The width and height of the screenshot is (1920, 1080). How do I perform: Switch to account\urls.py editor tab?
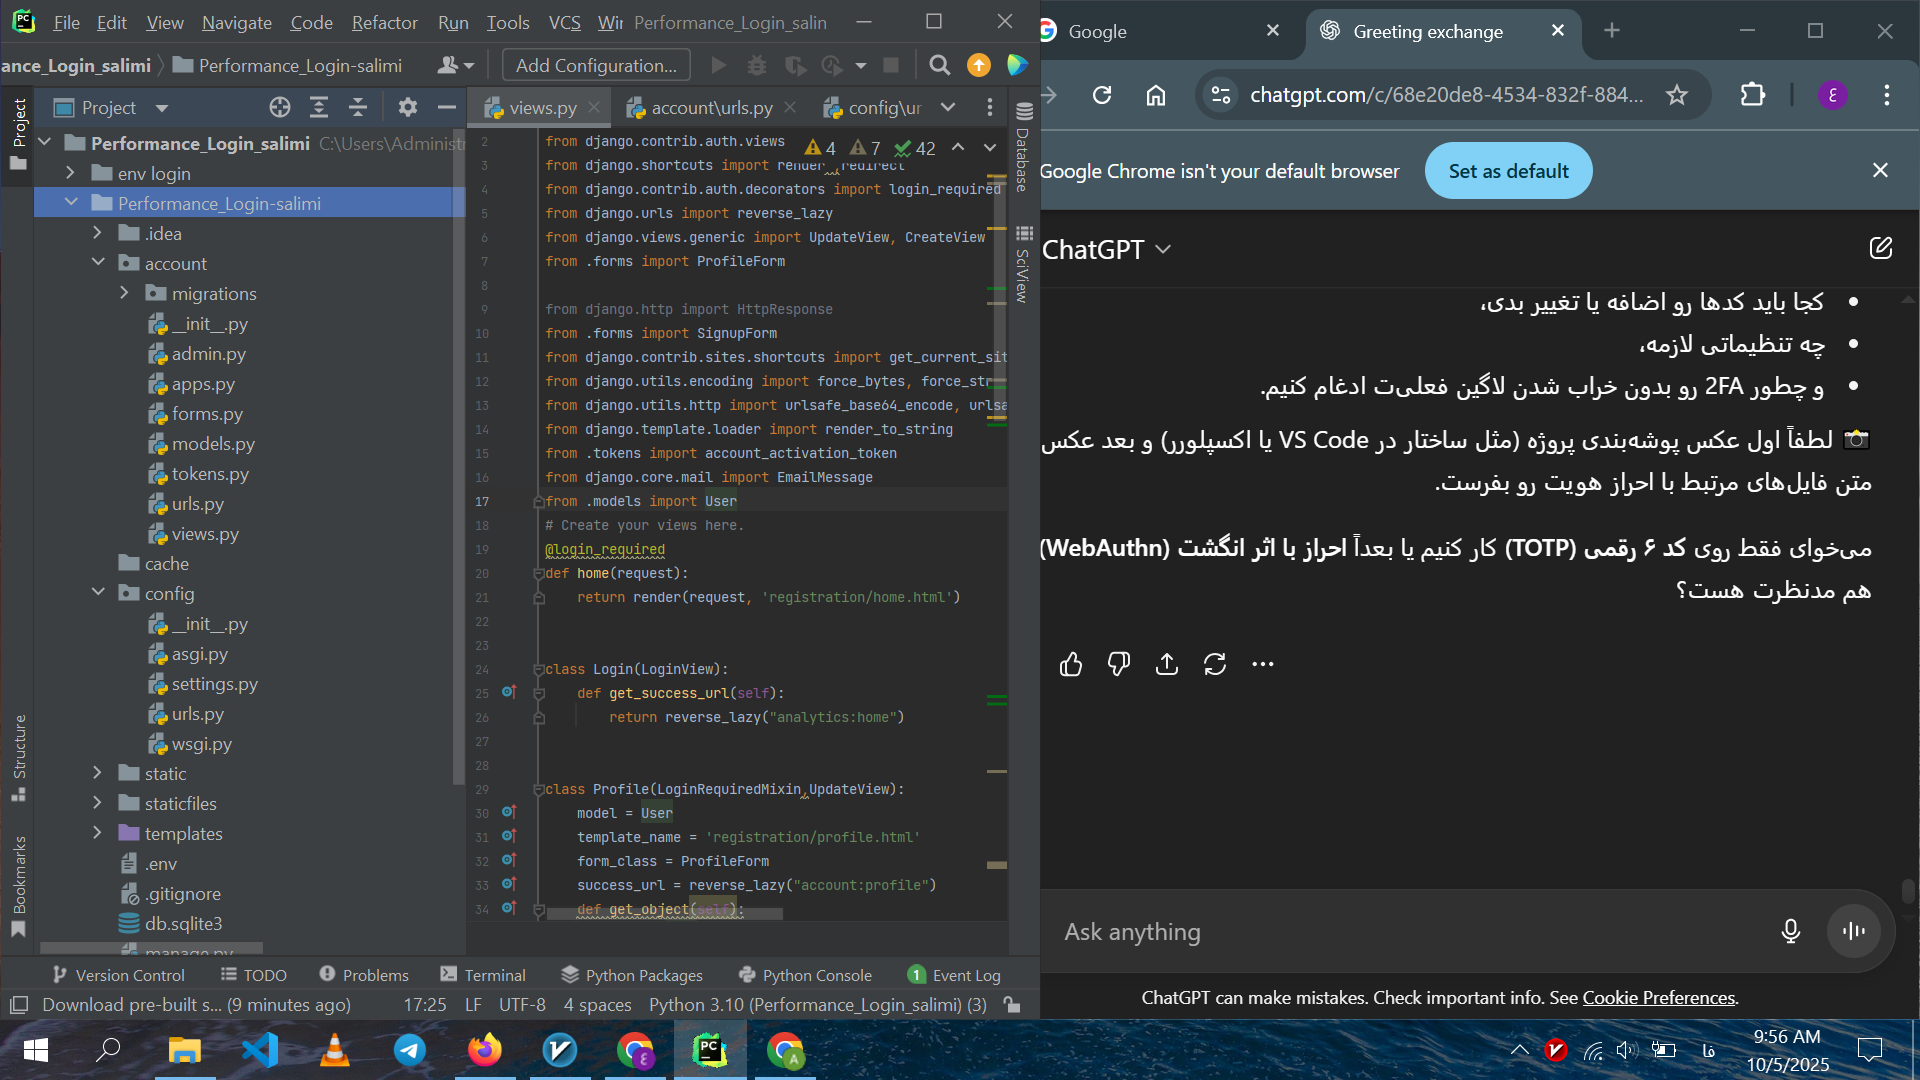point(711,107)
